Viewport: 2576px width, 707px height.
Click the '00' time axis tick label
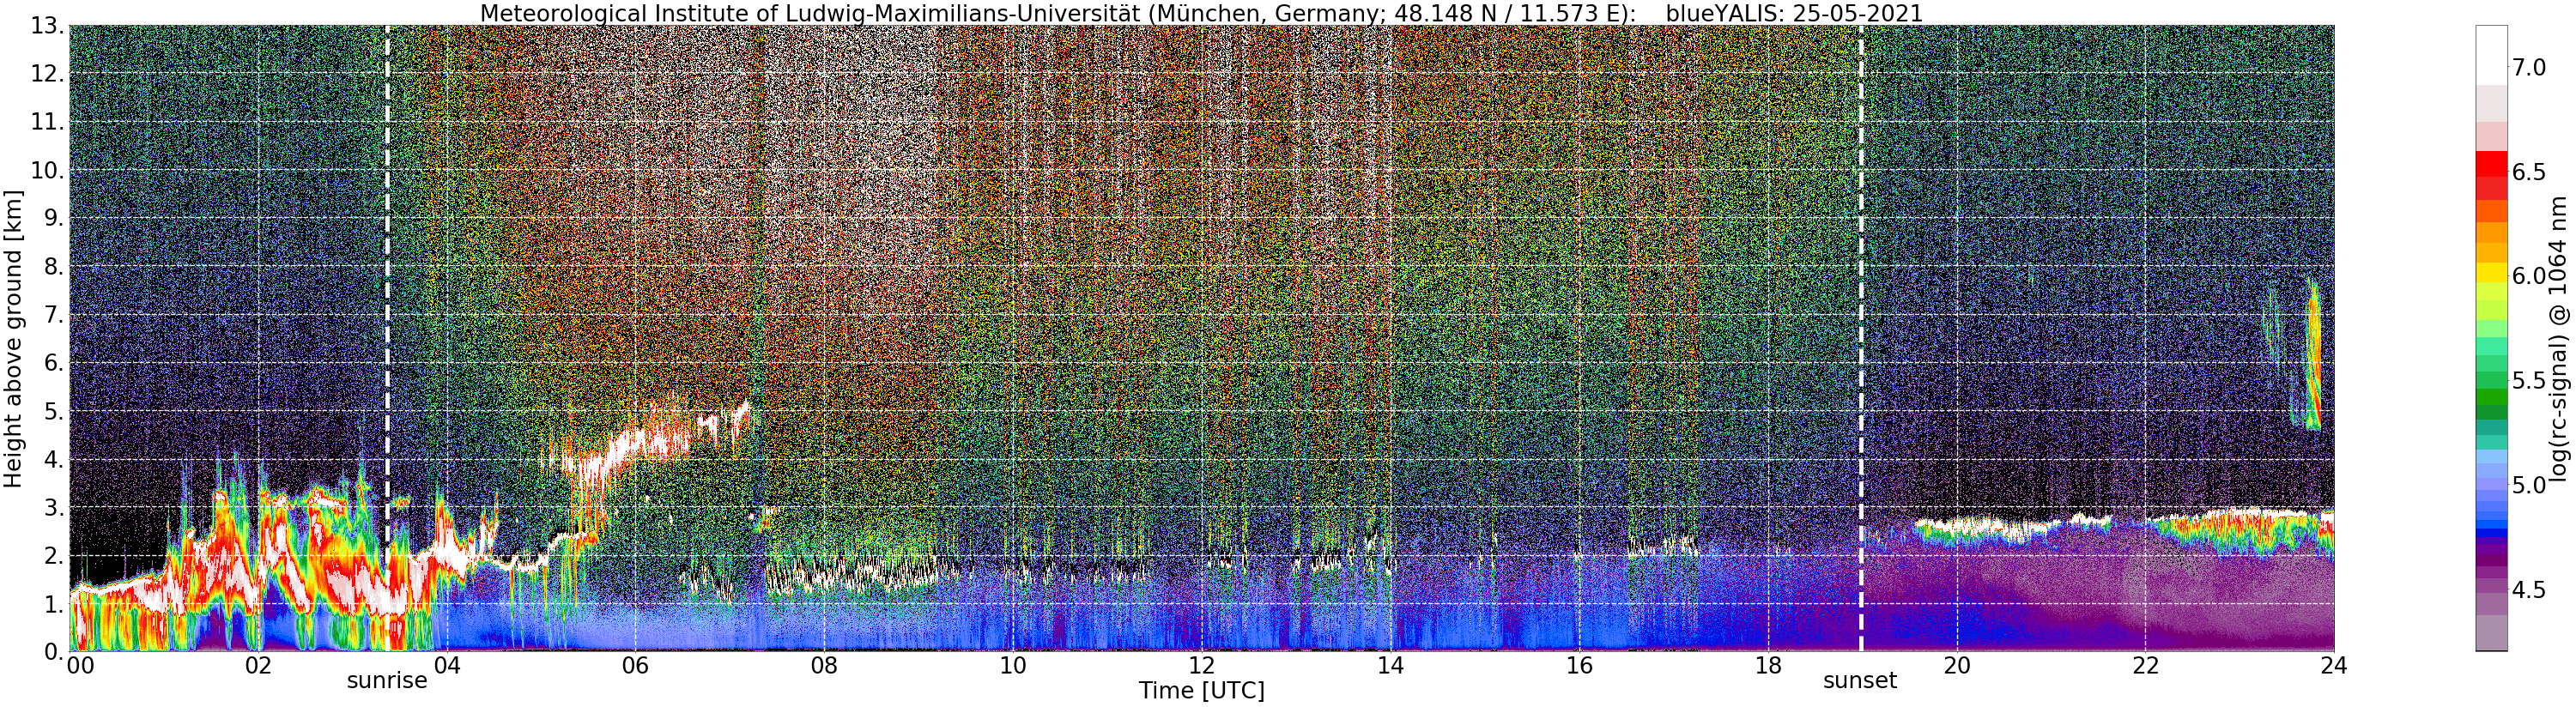tap(80, 666)
